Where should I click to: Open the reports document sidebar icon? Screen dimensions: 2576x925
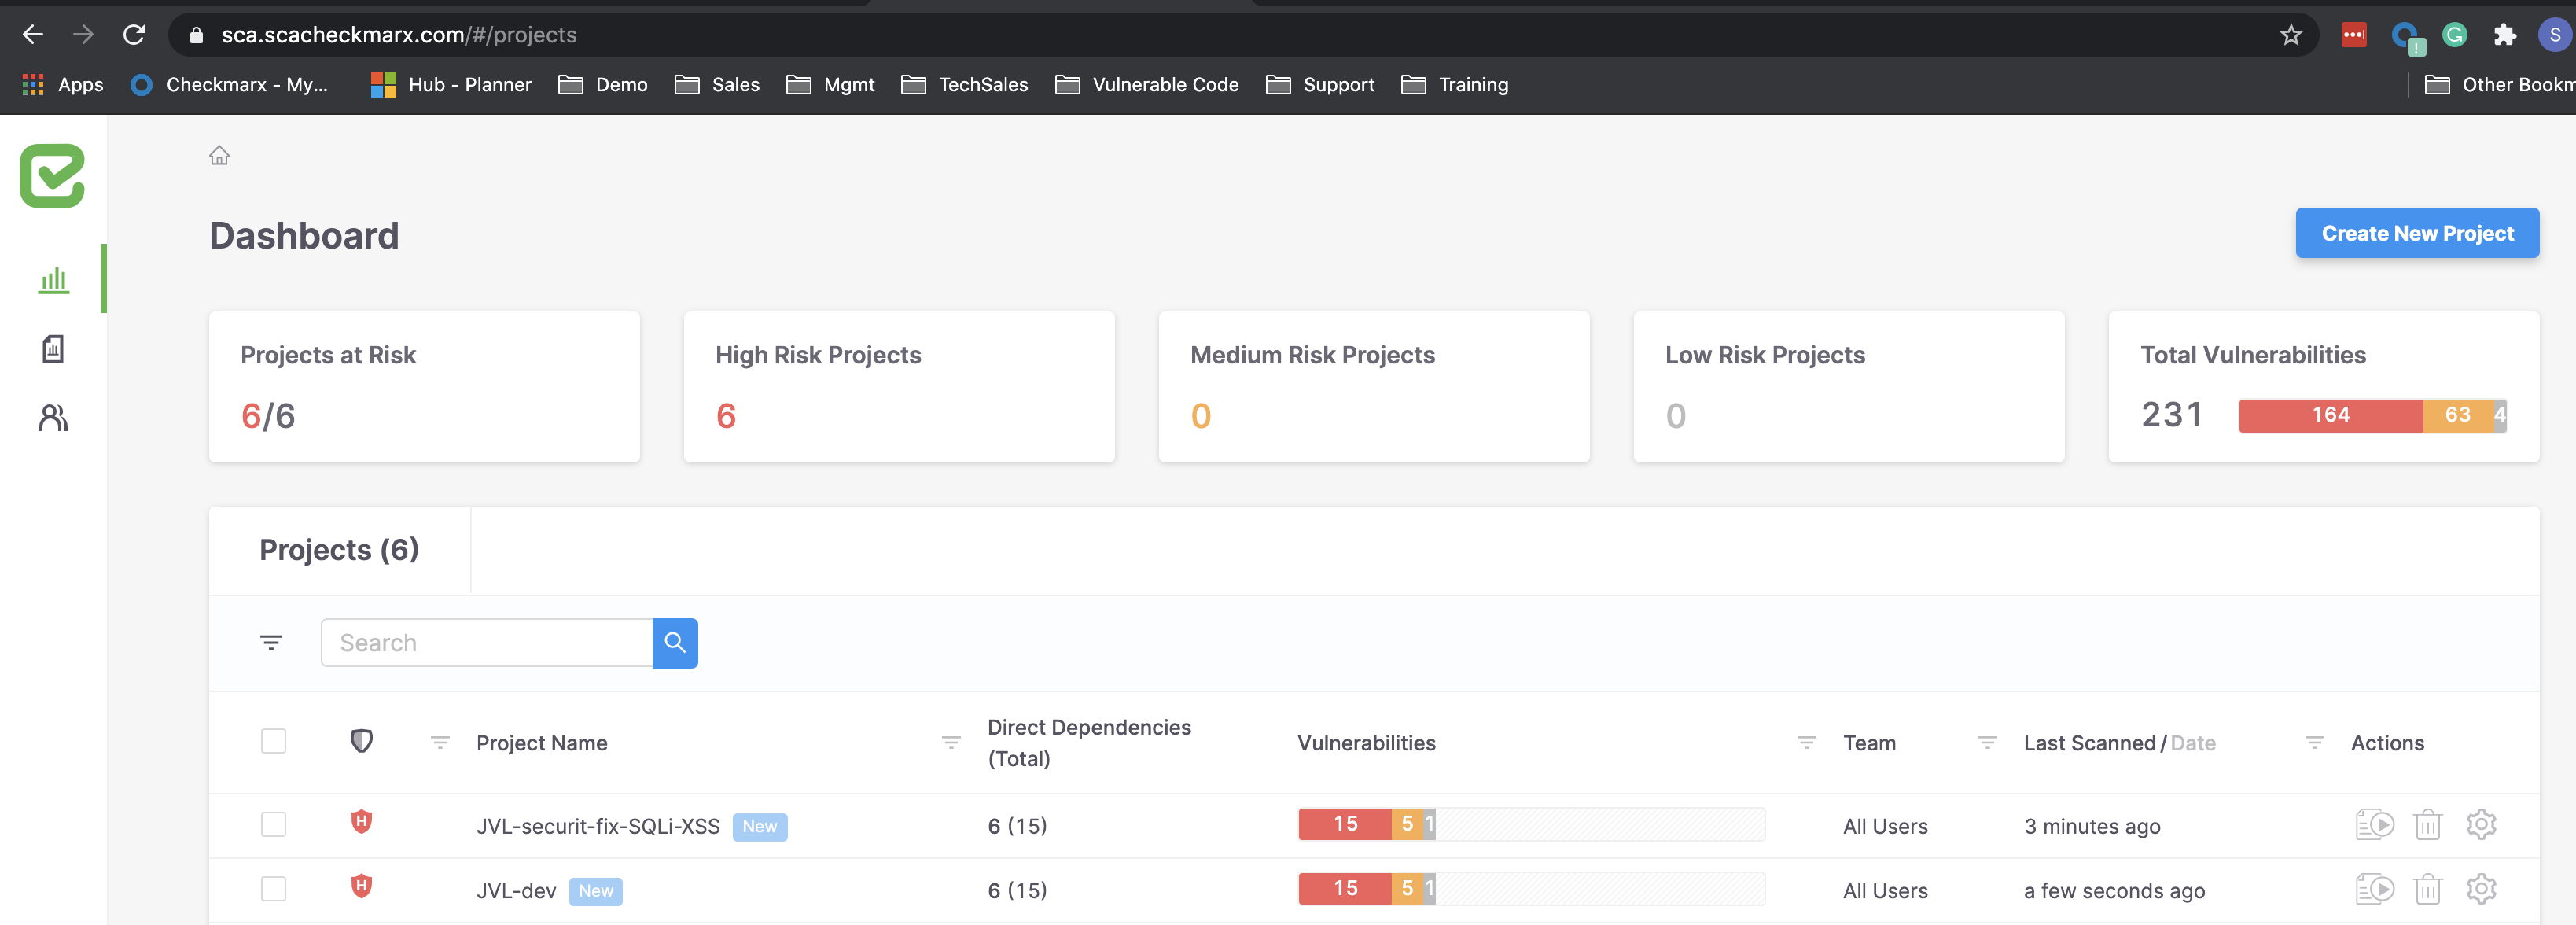point(53,349)
